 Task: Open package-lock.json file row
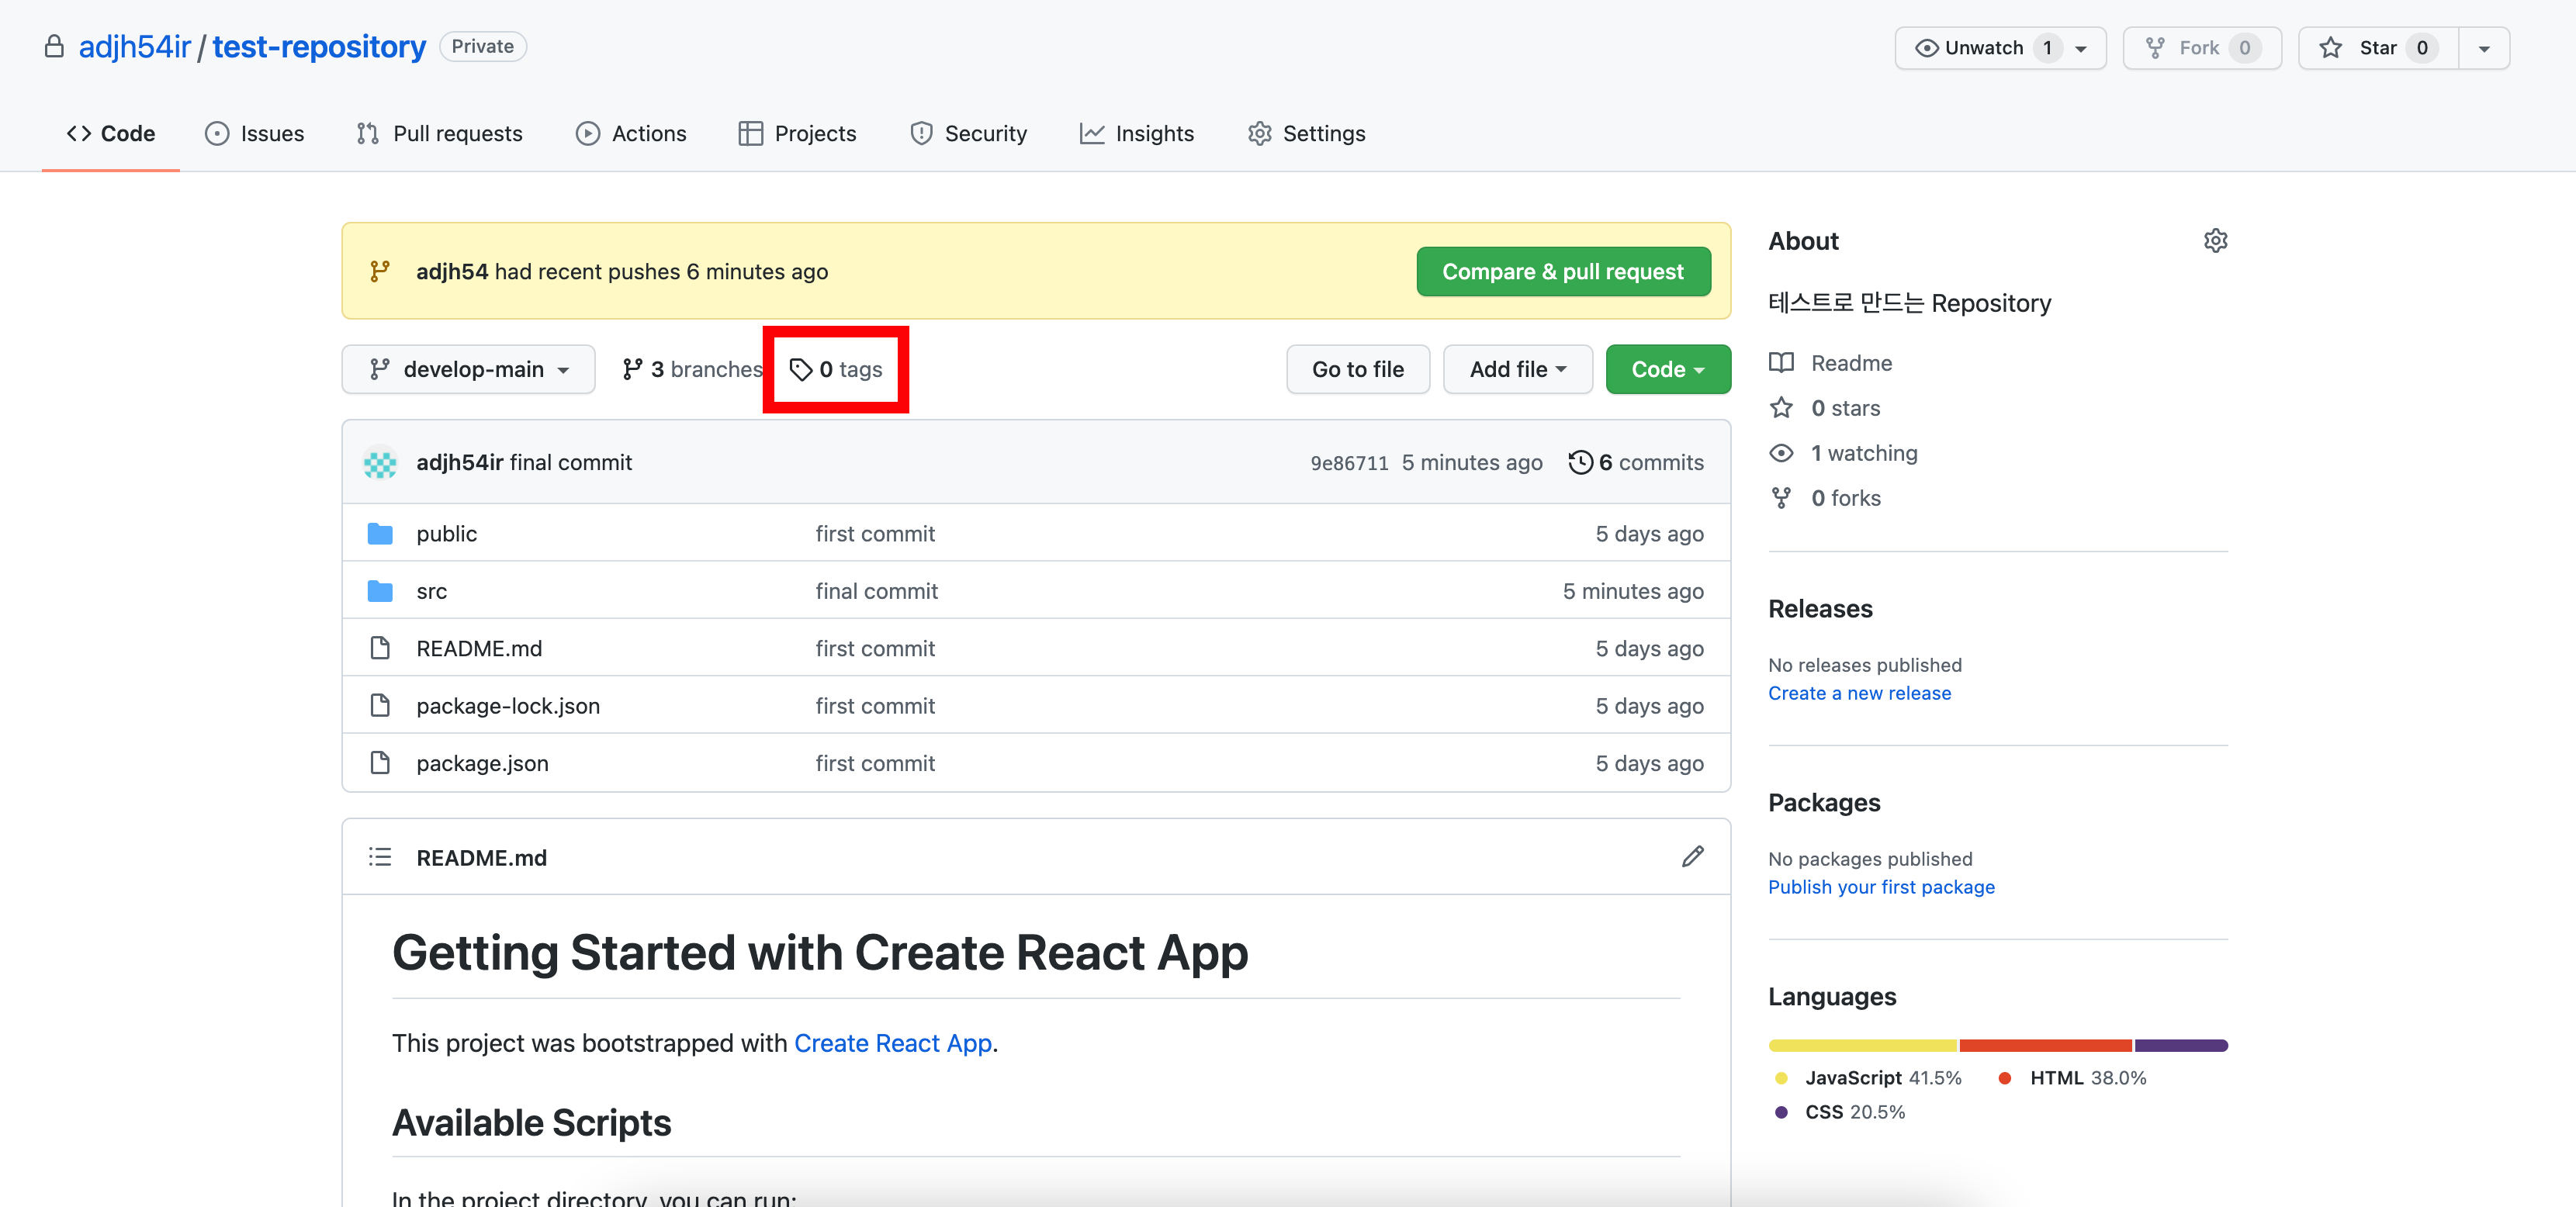(x=508, y=706)
